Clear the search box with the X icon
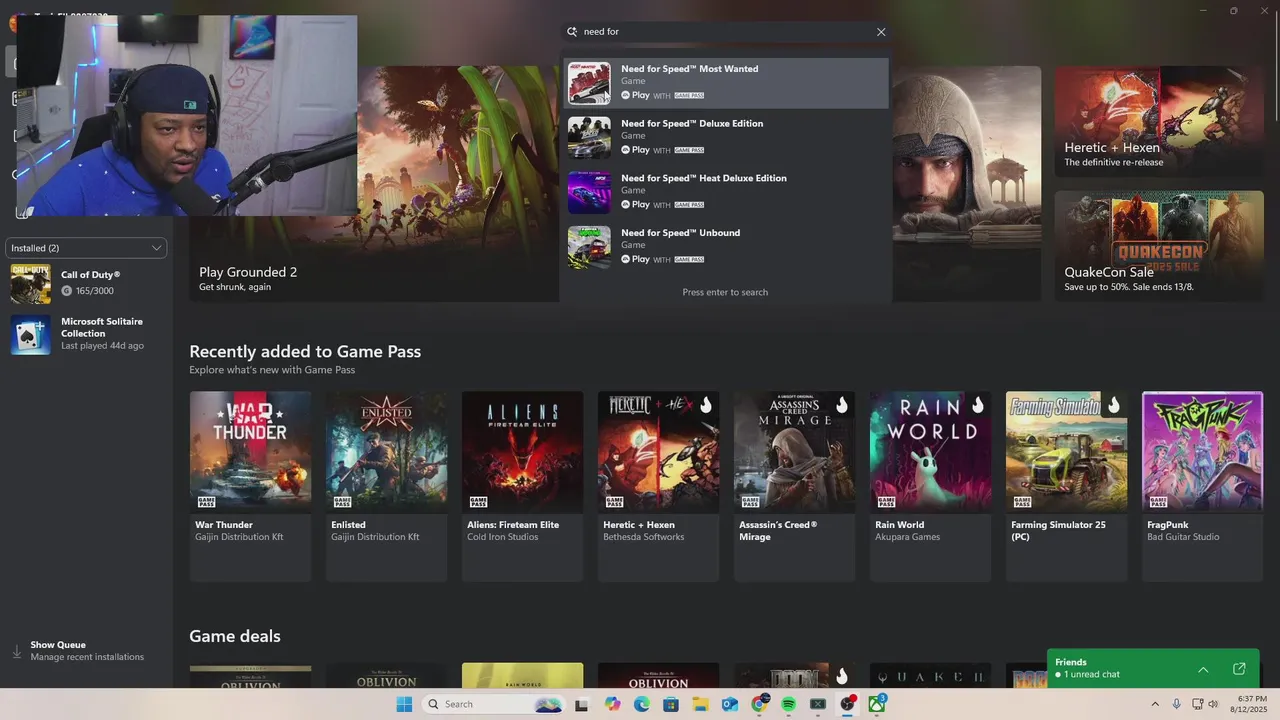1280x720 pixels. click(x=881, y=32)
